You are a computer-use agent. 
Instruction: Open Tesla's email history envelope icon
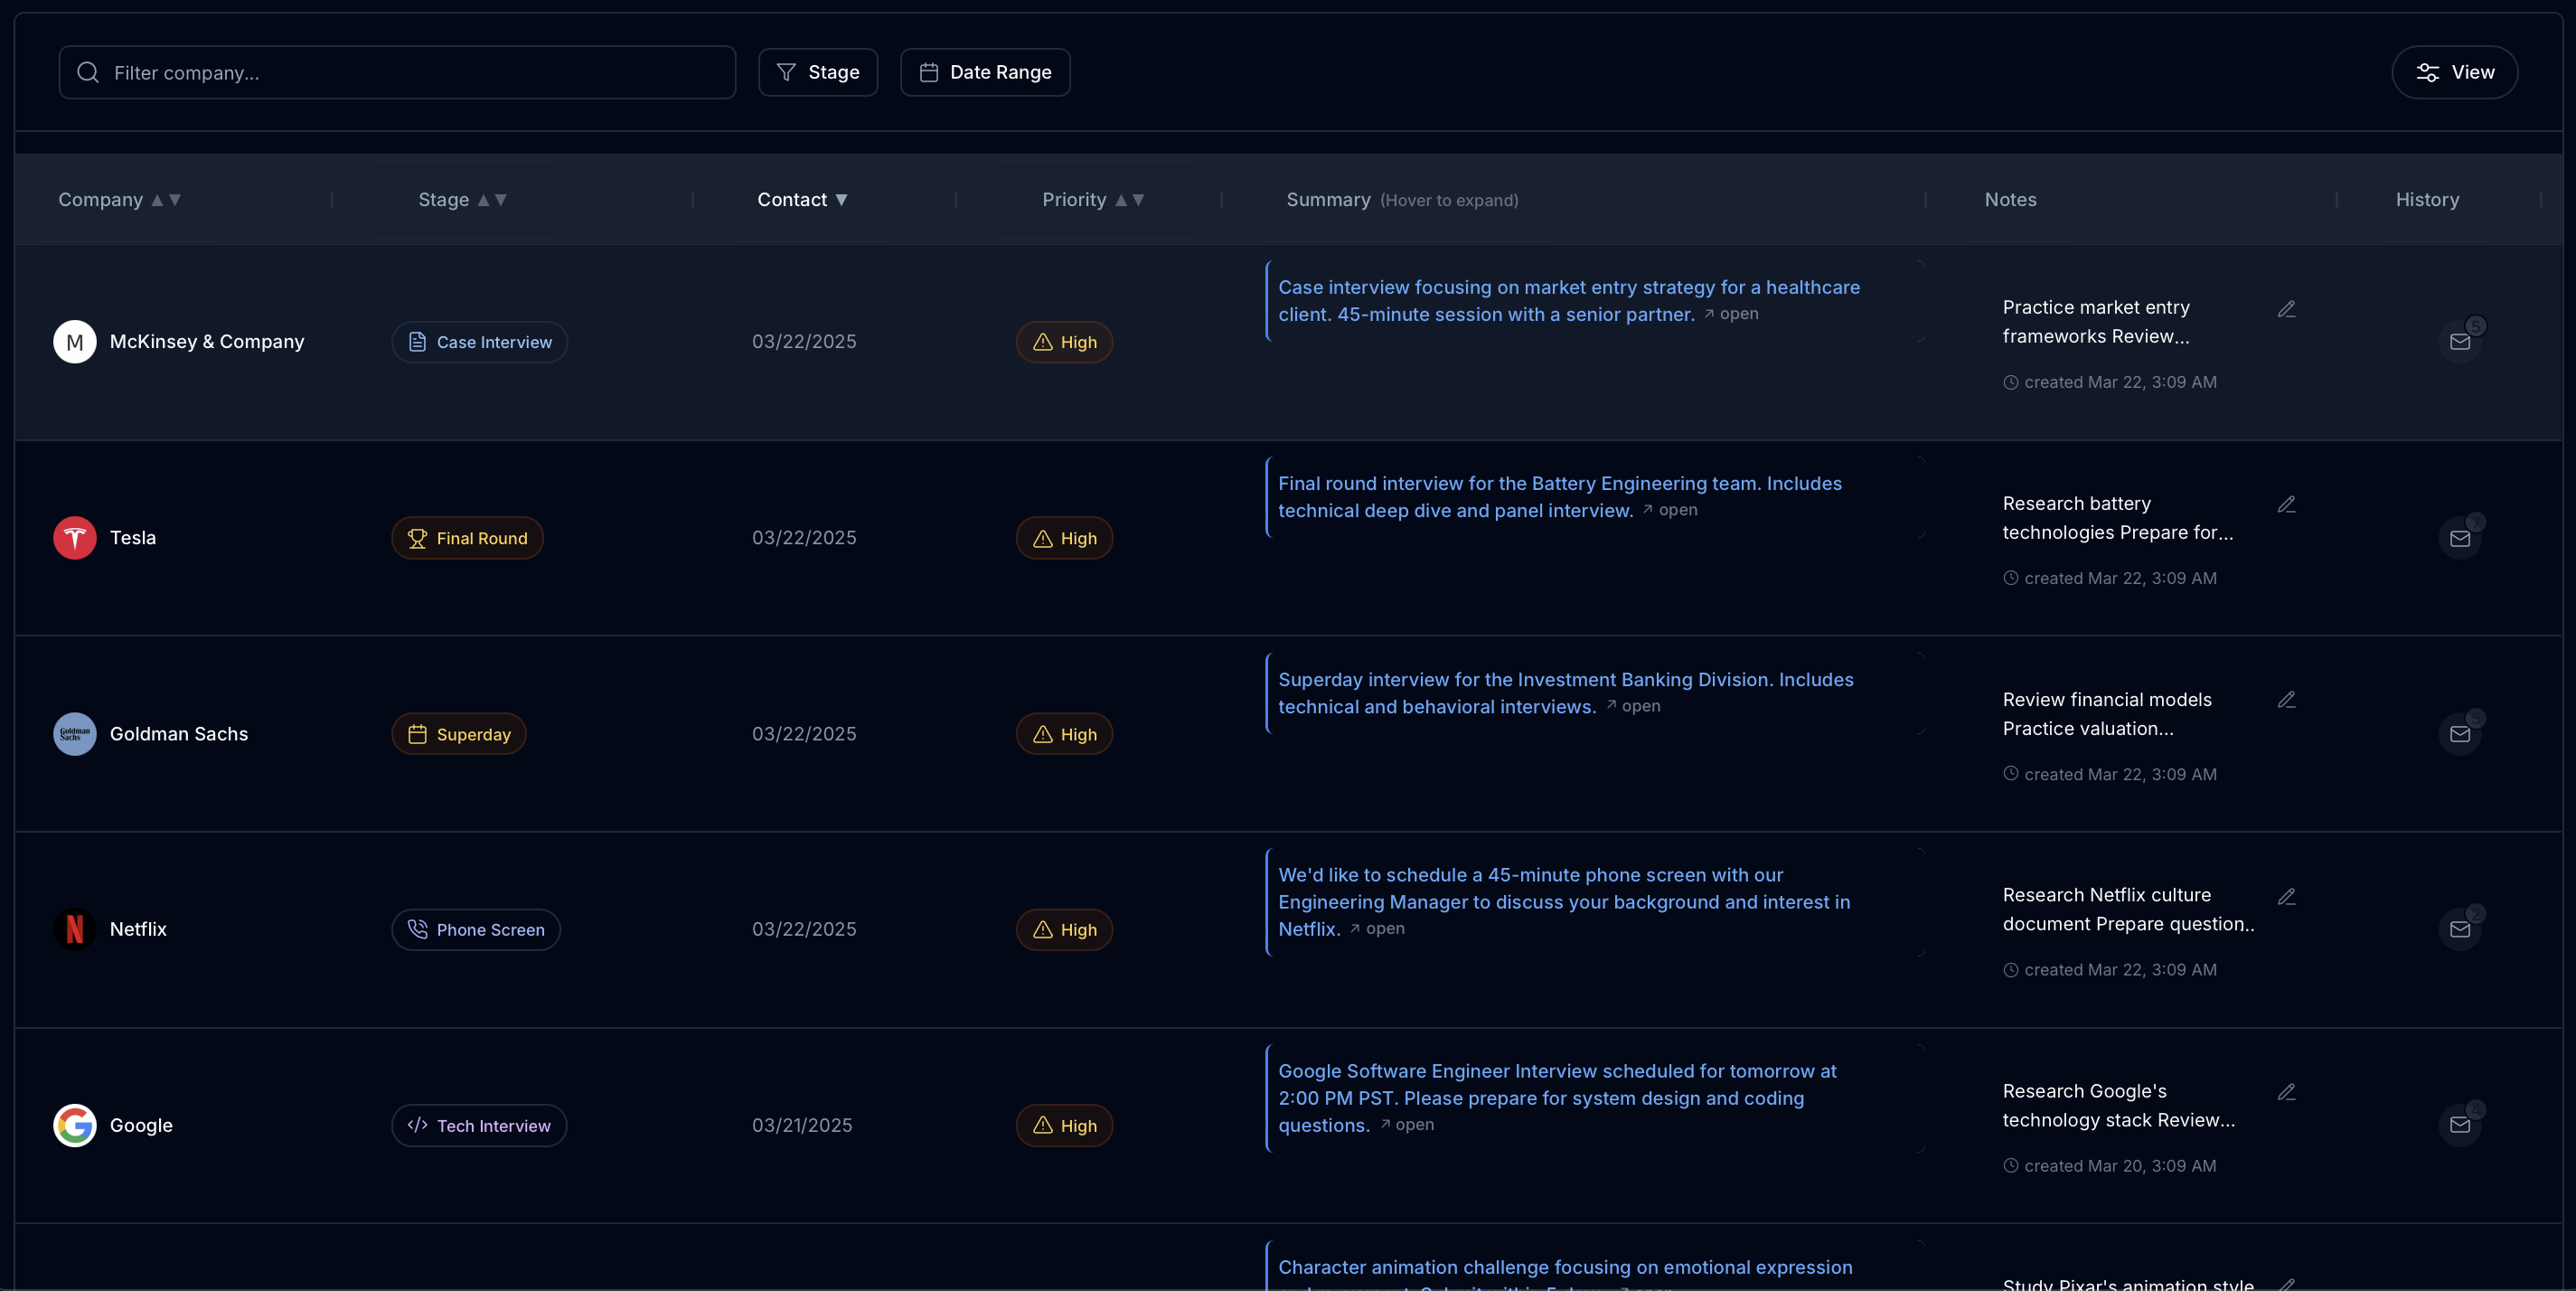(x=2459, y=539)
